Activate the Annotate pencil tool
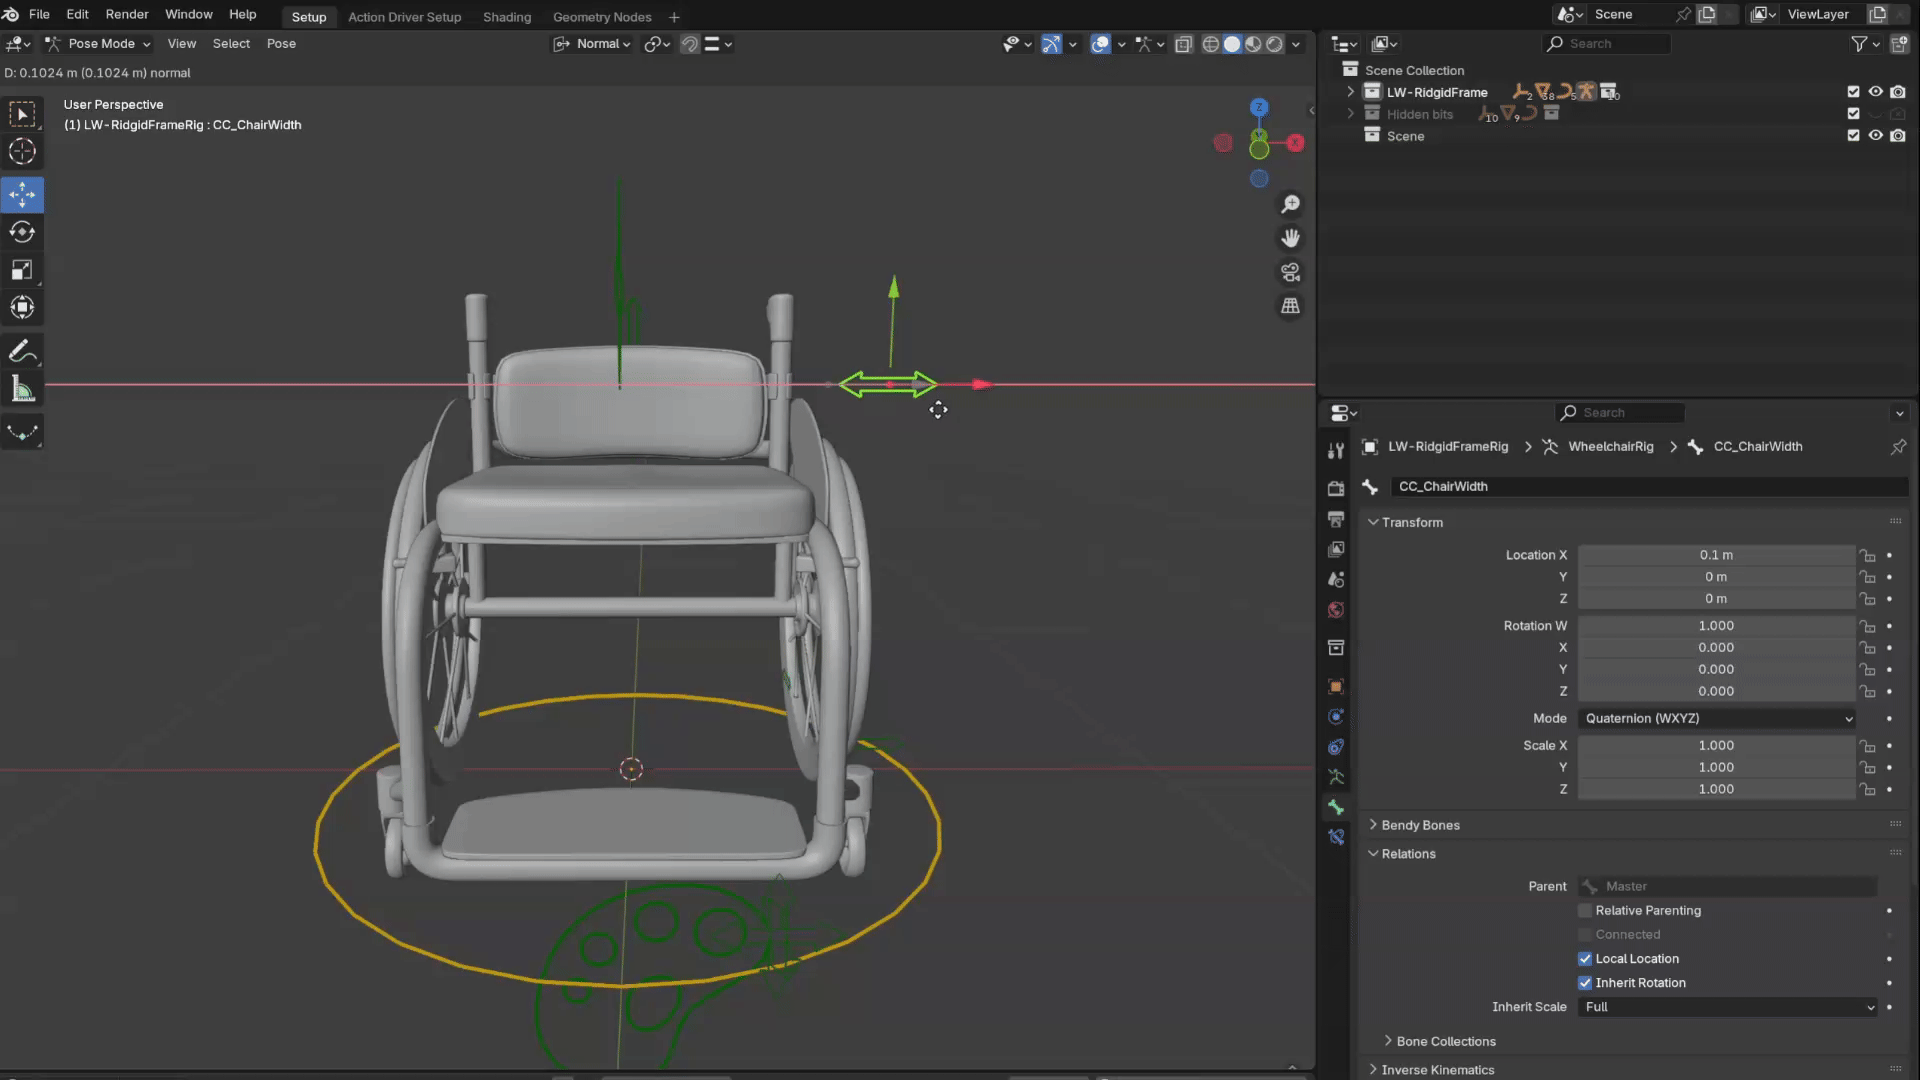This screenshot has width=1920, height=1080. point(22,352)
